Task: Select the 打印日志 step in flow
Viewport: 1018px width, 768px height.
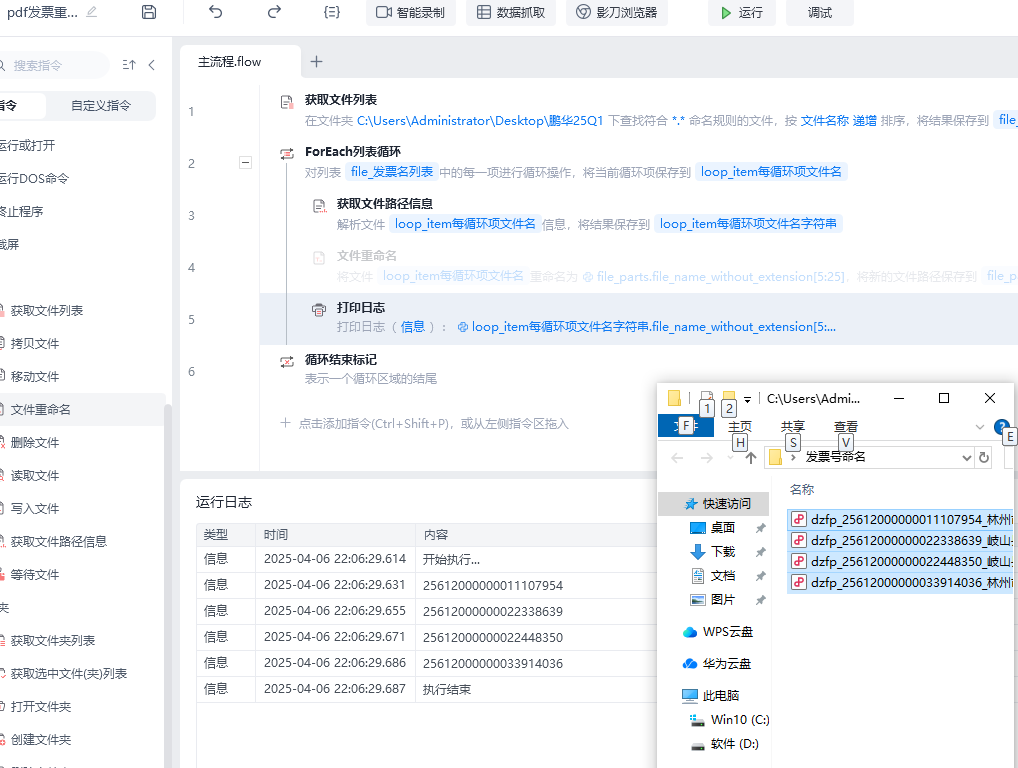Action: [361, 307]
